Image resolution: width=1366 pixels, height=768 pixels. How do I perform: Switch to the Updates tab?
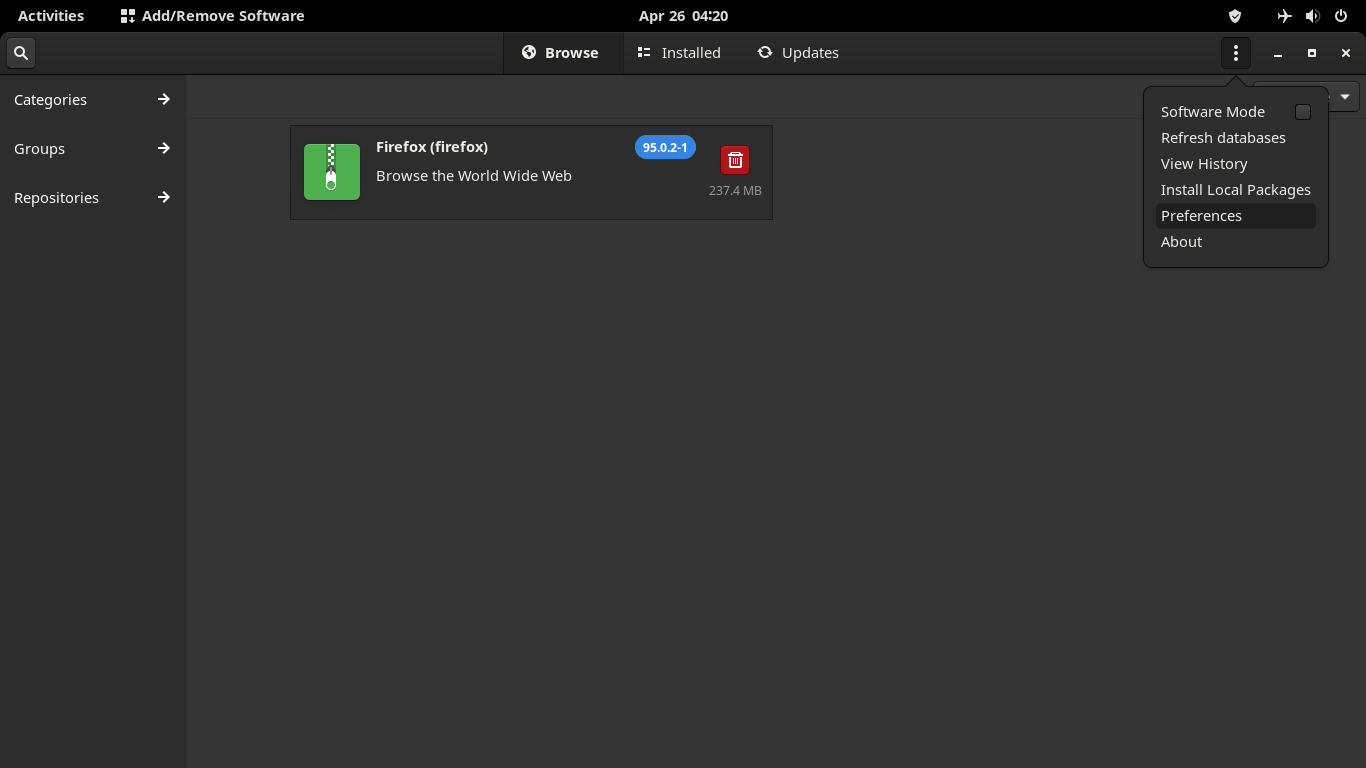coord(810,52)
